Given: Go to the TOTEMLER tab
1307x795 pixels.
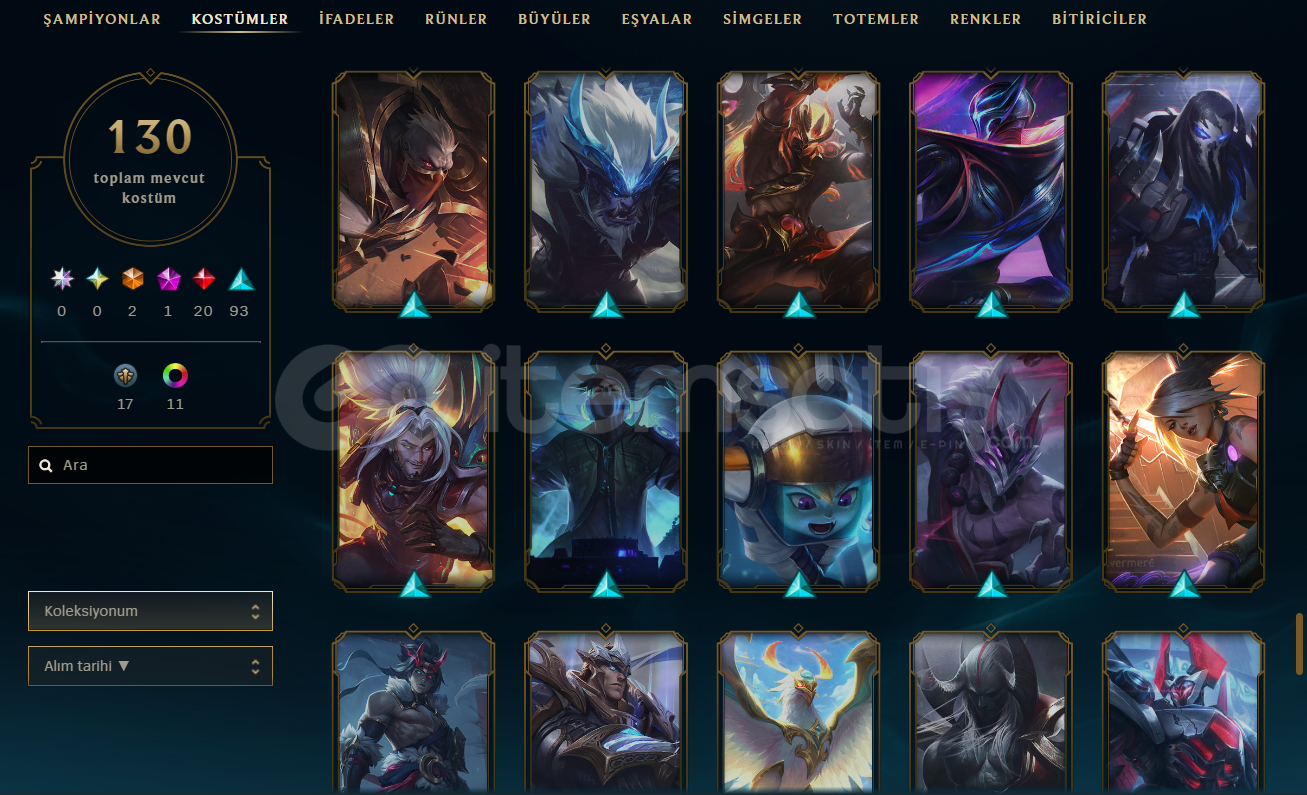Looking at the screenshot, I should point(876,19).
